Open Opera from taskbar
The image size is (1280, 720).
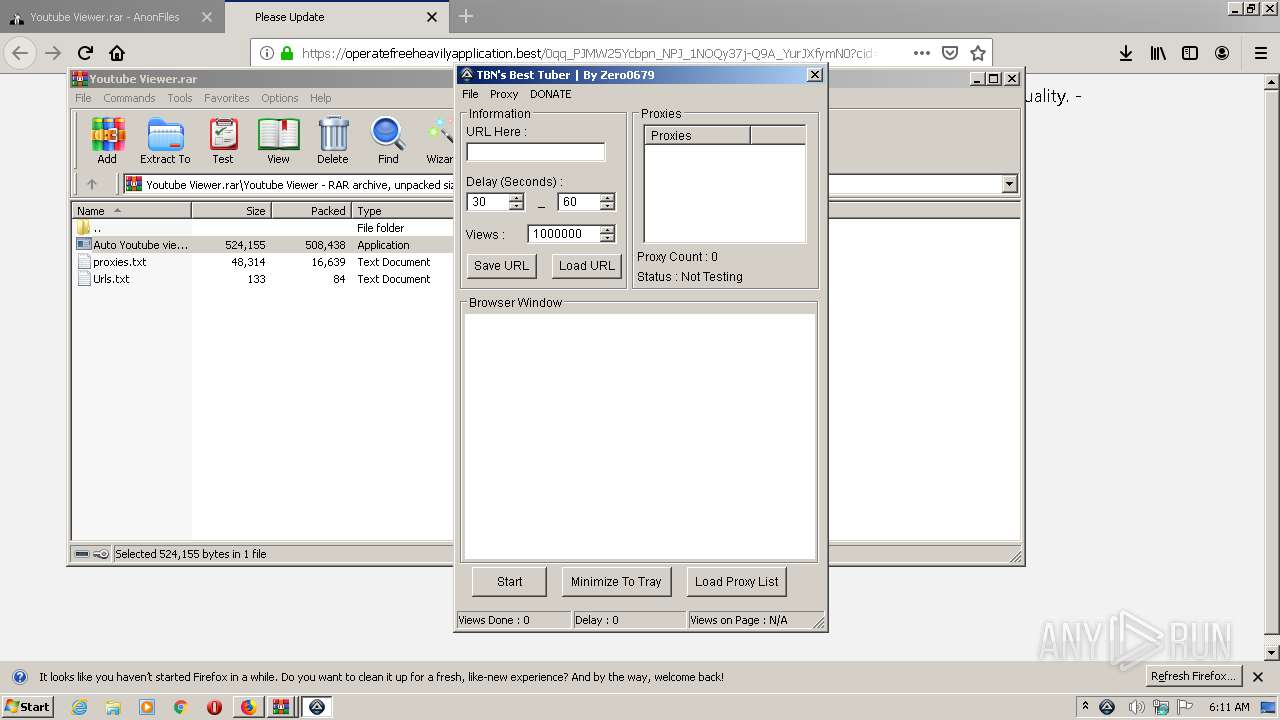tap(214, 707)
